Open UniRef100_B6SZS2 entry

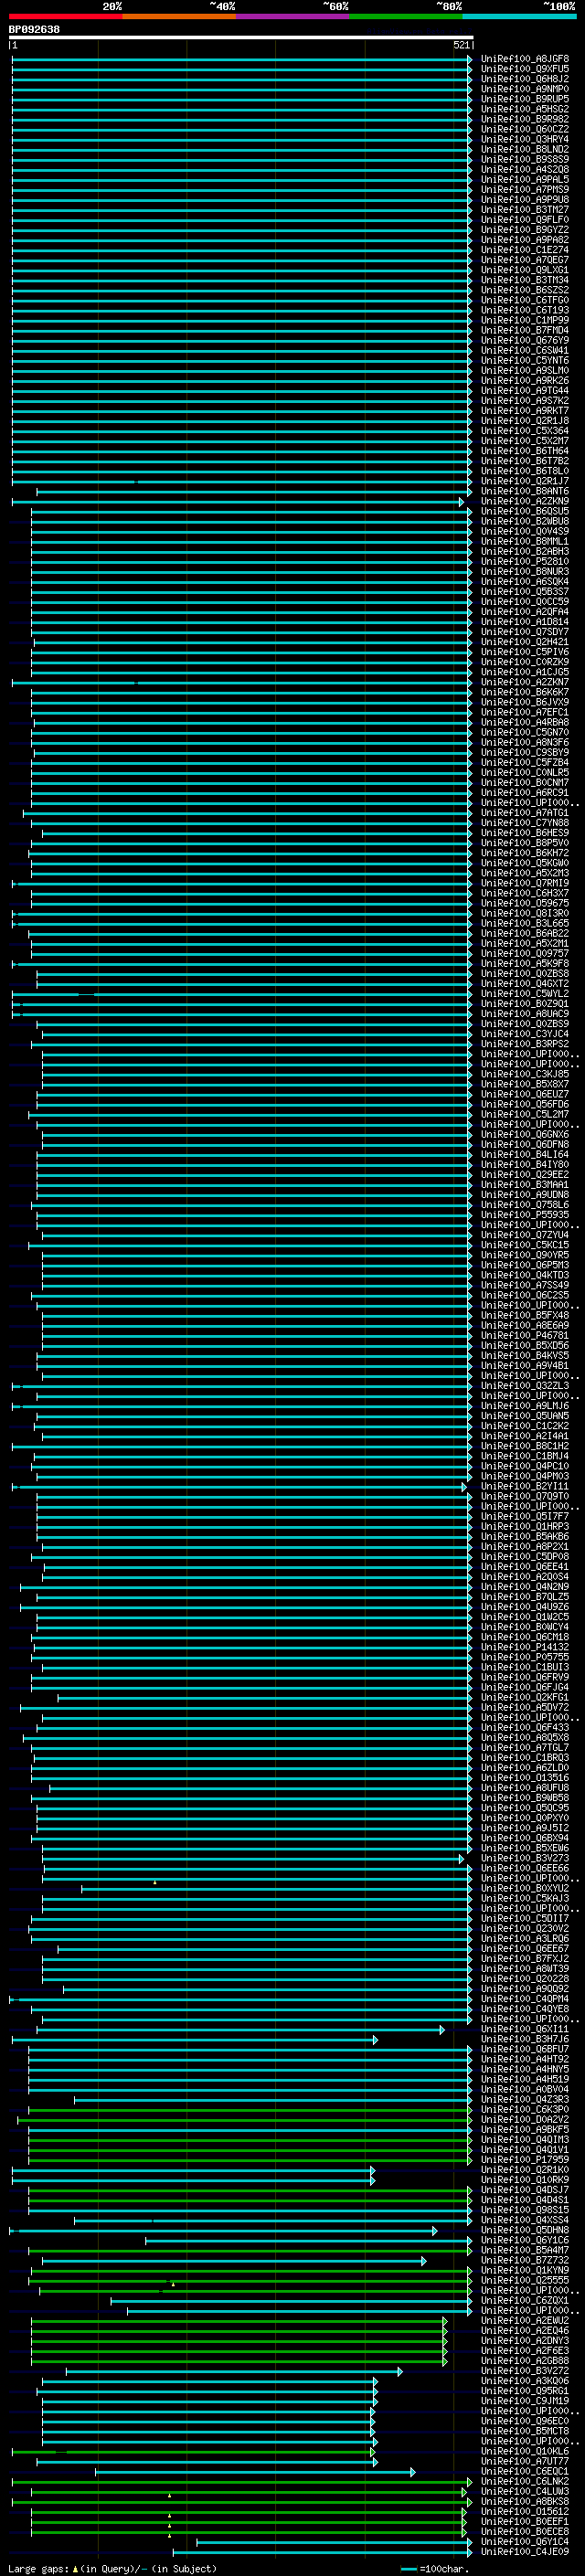point(525,290)
